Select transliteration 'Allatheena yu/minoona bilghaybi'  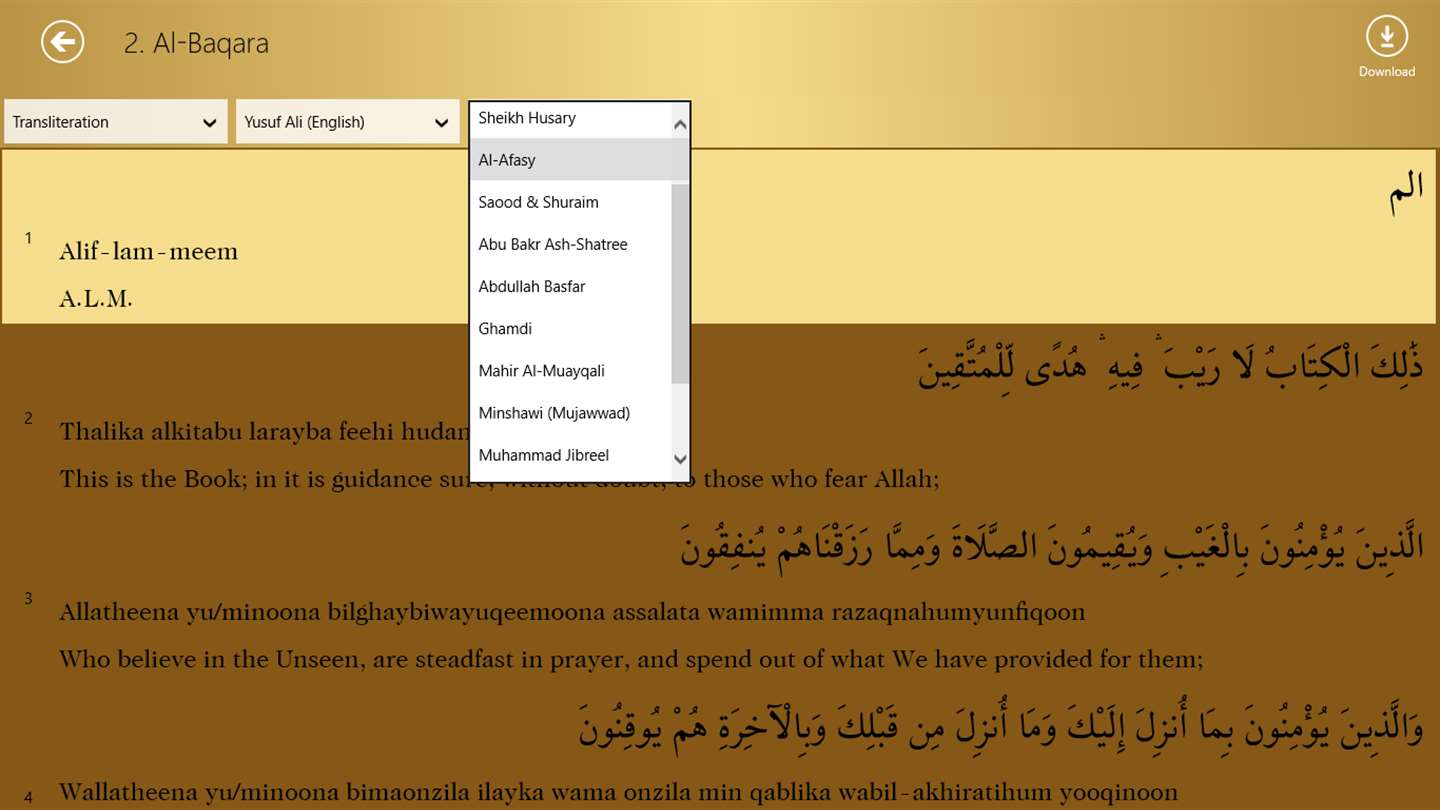click(x=572, y=612)
